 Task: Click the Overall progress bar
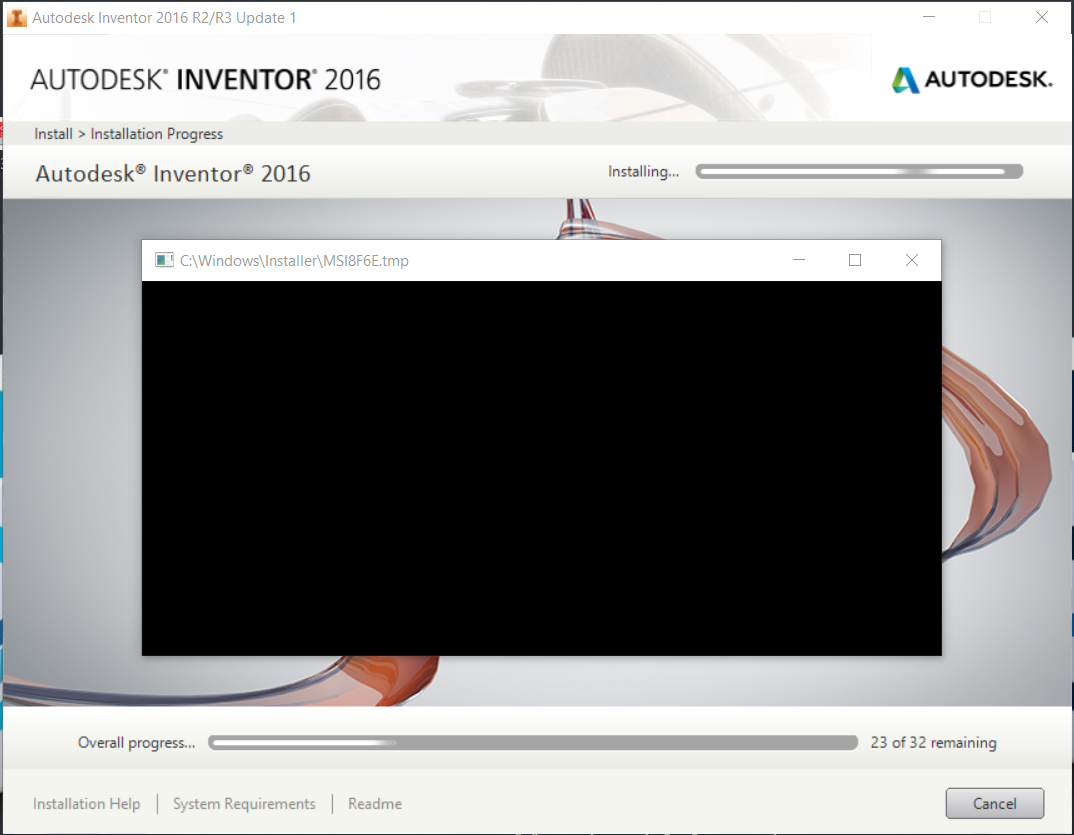[533, 743]
